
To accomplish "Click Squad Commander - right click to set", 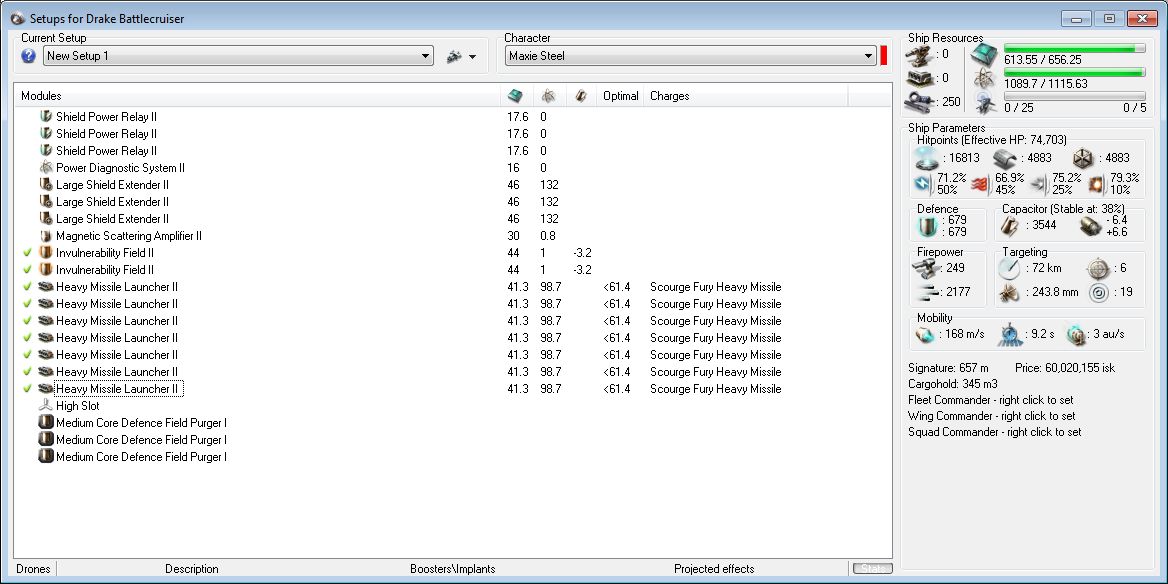I will 994,432.
